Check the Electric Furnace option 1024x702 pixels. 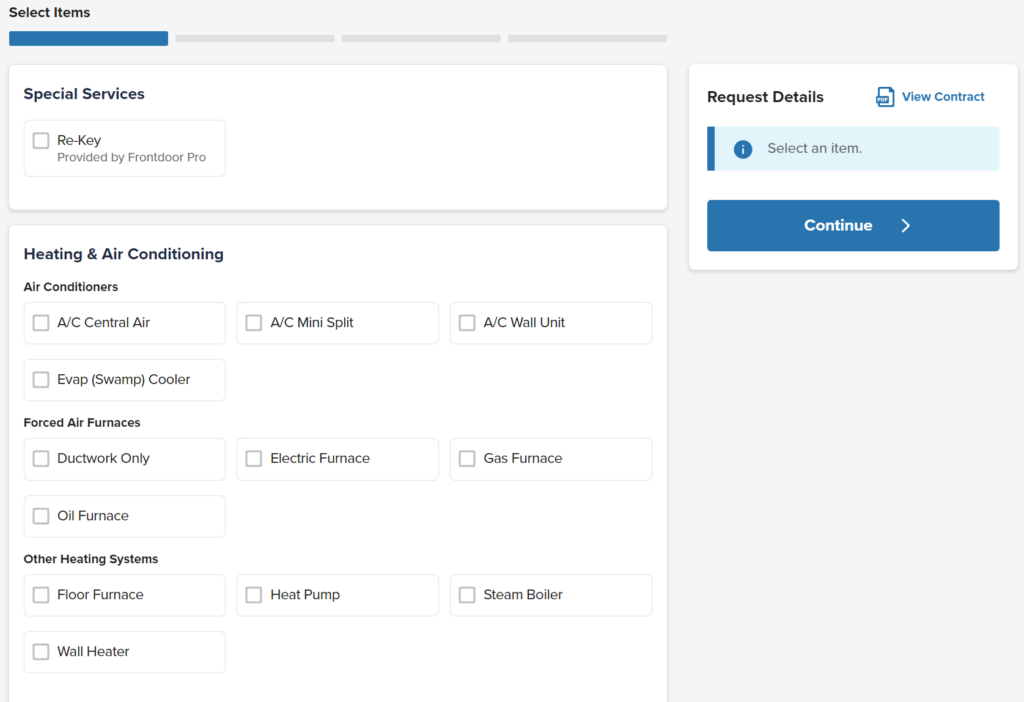point(253,458)
